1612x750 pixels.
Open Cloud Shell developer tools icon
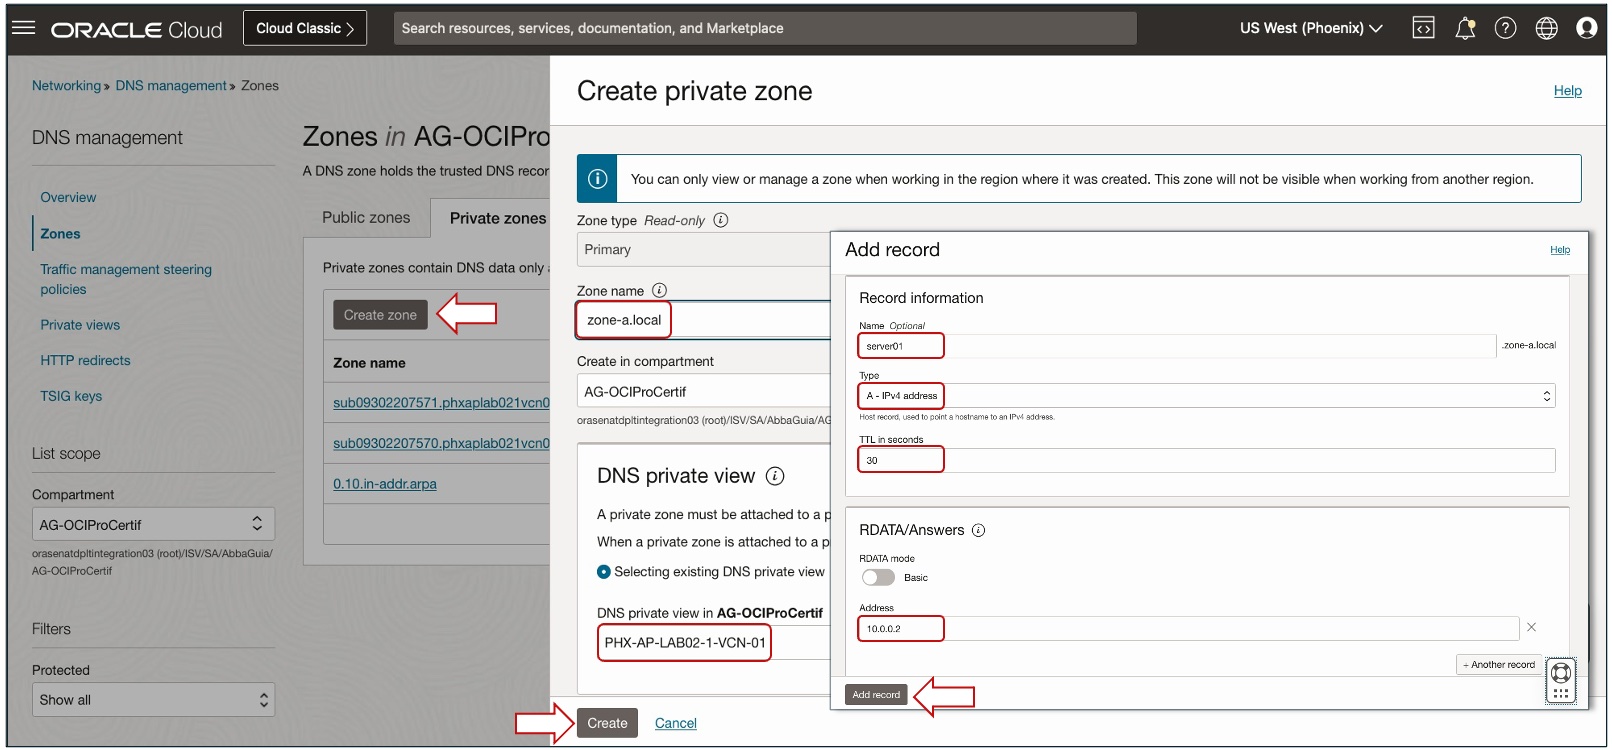[1423, 28]
